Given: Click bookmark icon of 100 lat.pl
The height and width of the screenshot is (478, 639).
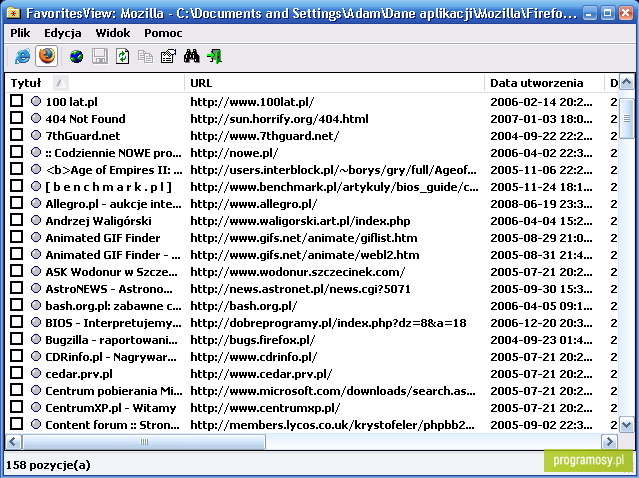Looking at the screenshot, I should tap(36, 101).
